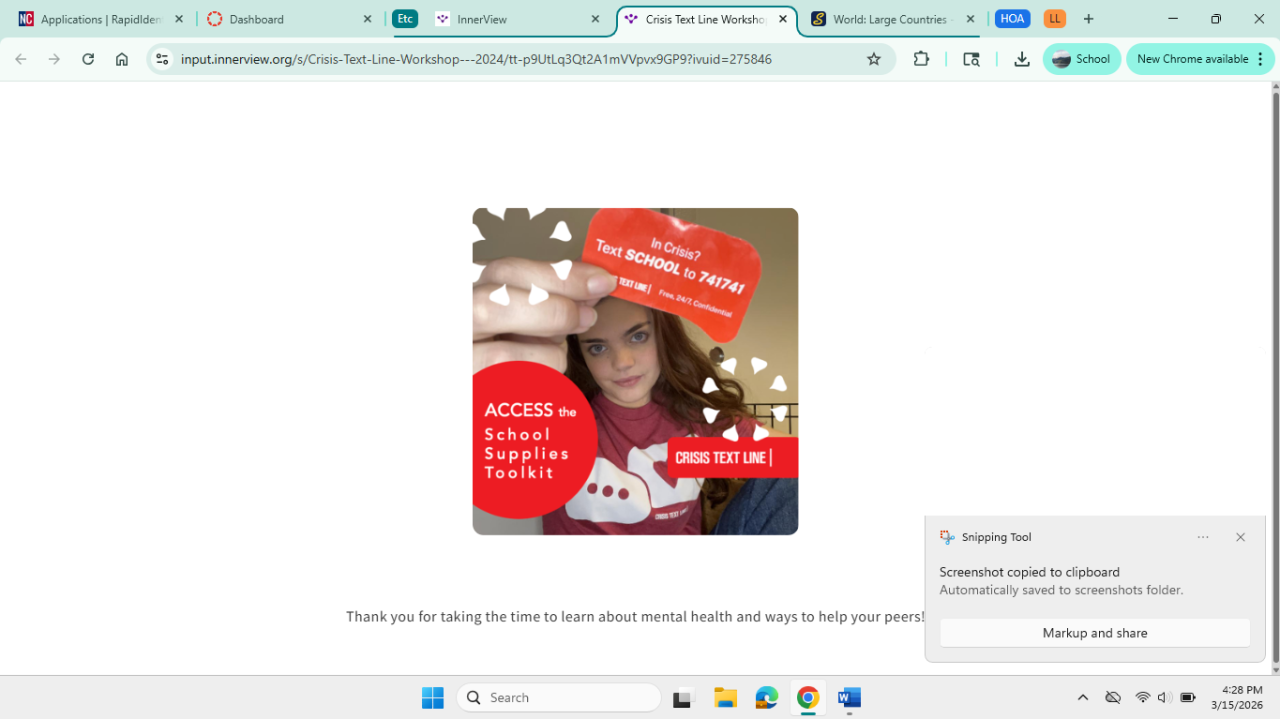Screen dimensions: 1280x719
Task: Open the HOA tab group
Action: 1012,19
